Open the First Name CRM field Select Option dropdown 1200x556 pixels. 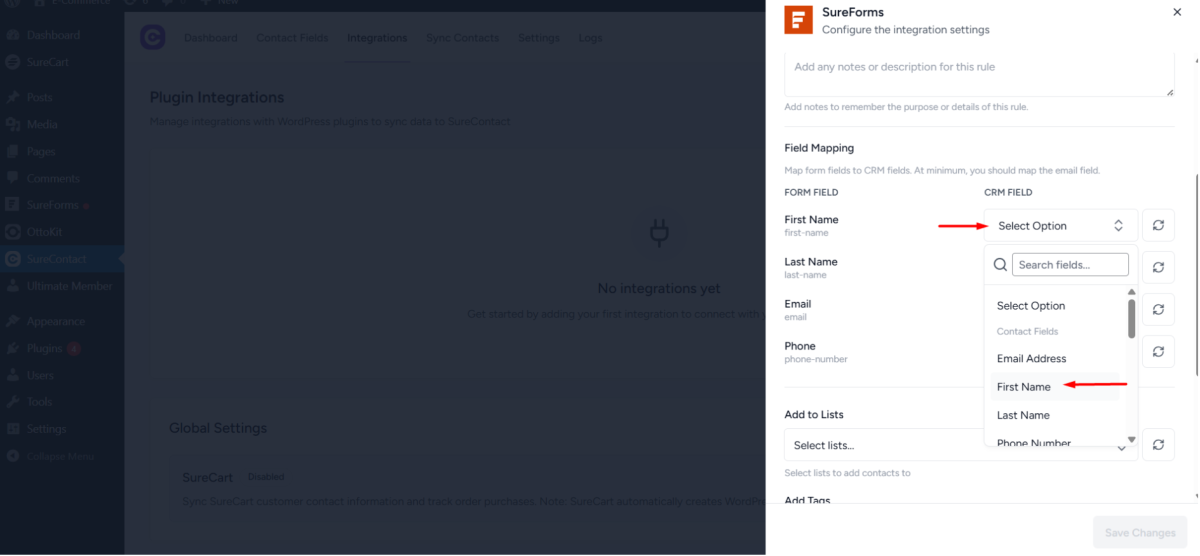(x=1061, y=225)
